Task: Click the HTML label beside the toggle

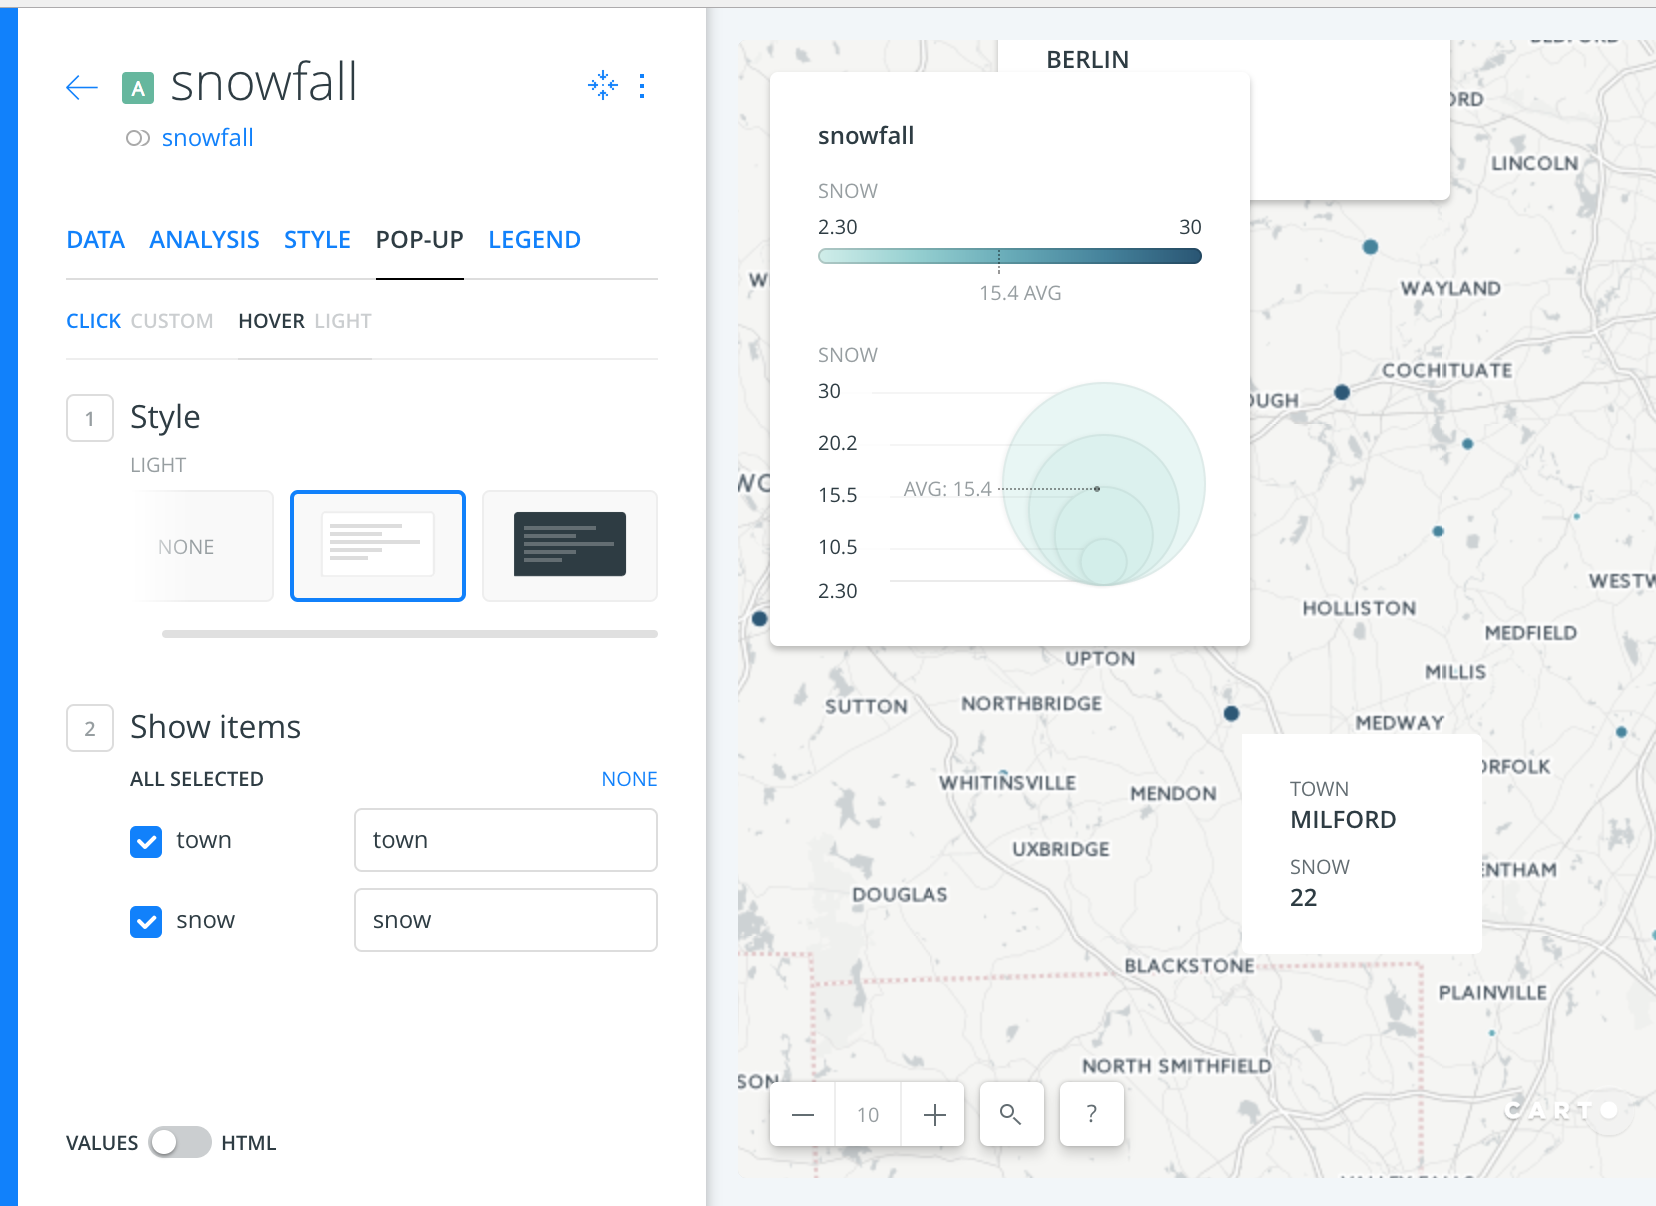Action: (x=248, y=1143)
